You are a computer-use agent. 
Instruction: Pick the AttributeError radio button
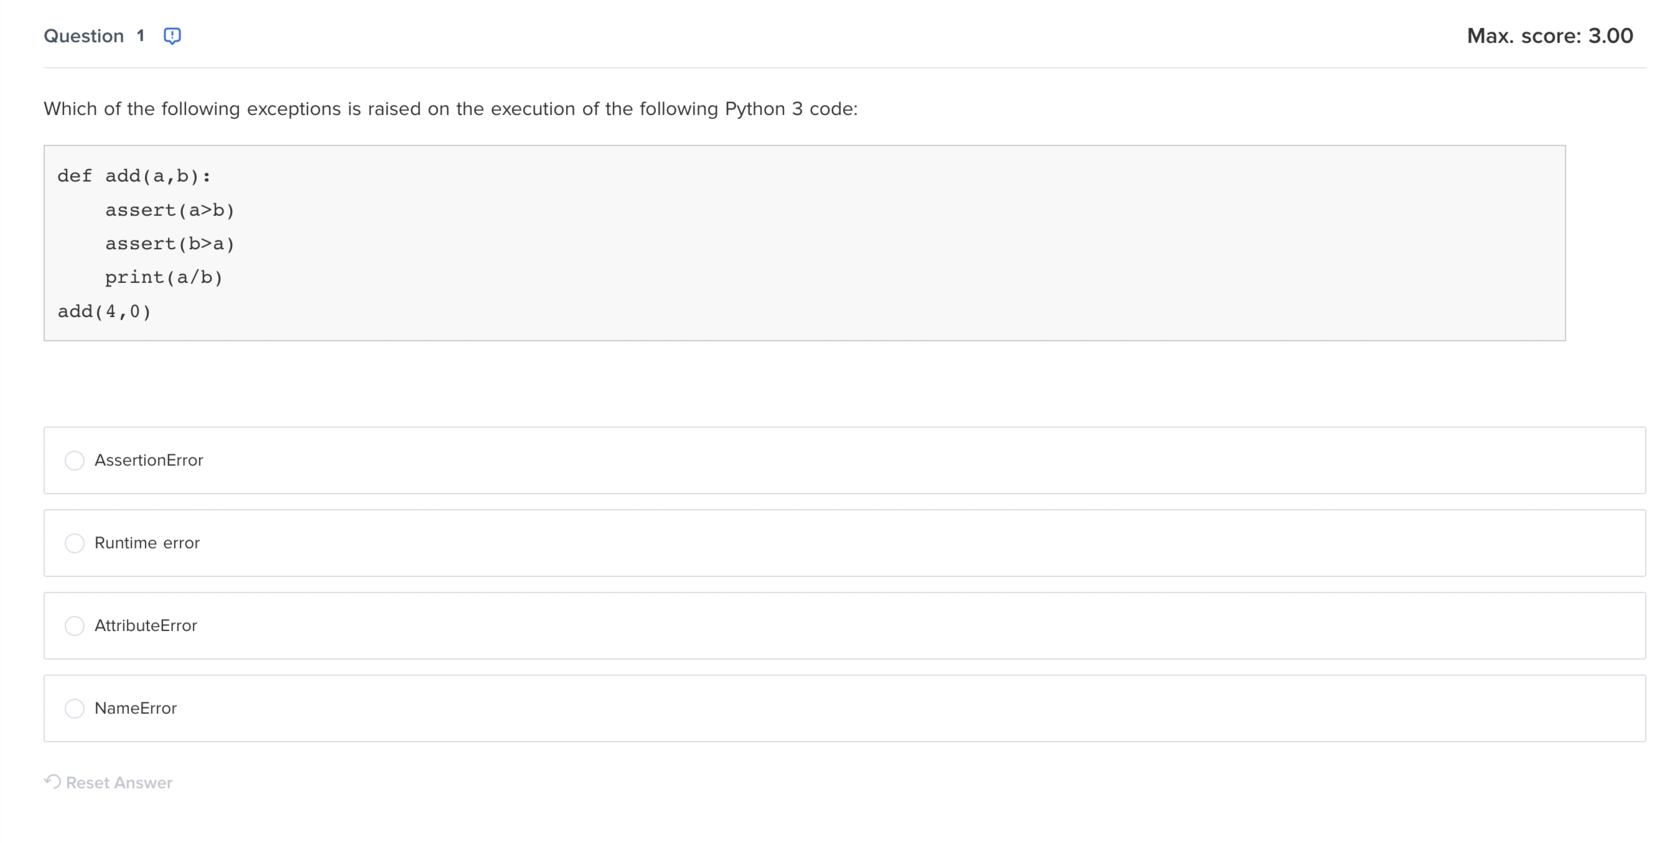click(x=74, y=626)
